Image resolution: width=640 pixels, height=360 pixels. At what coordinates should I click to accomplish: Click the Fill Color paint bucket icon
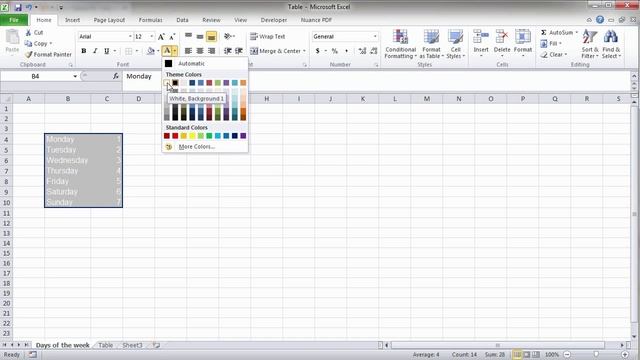pyautogui.click(x=151, y=51)
